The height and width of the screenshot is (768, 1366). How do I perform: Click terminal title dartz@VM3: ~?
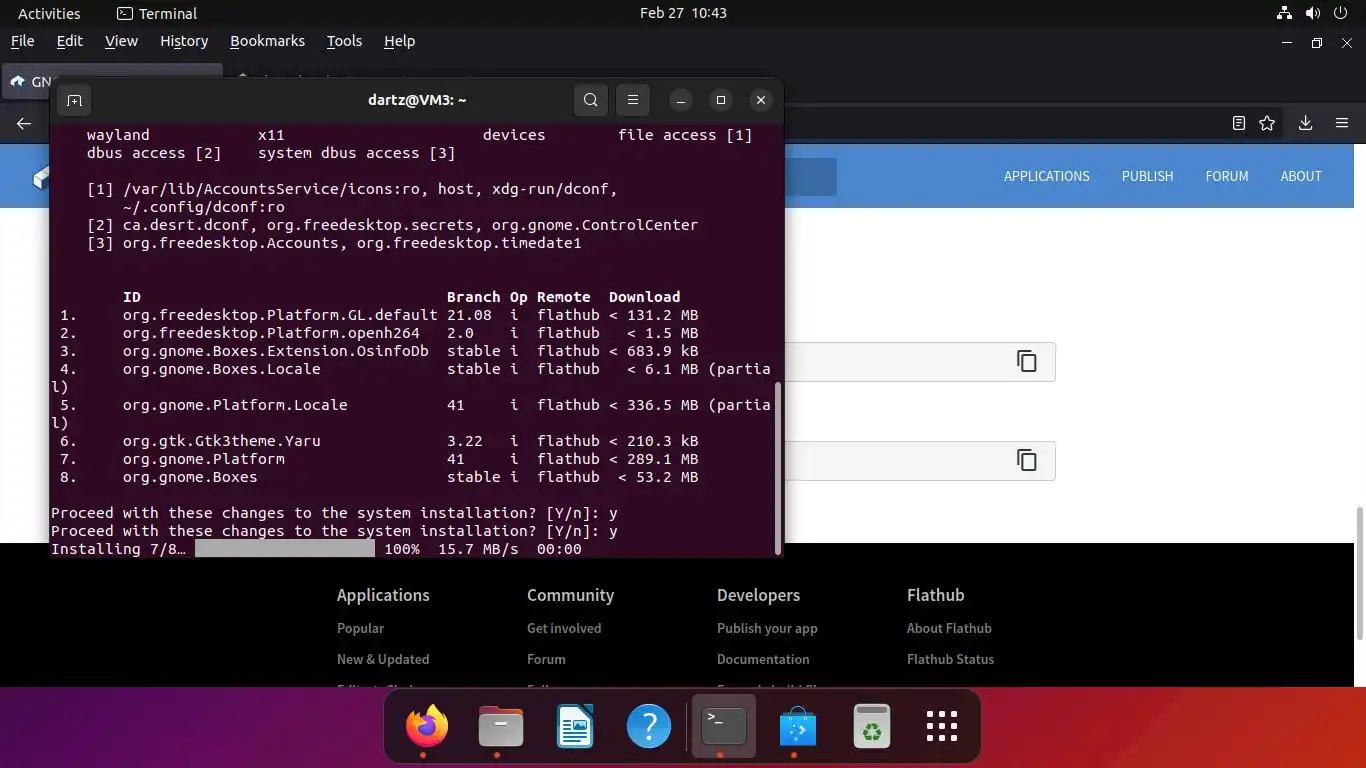[x=417, y=100]
